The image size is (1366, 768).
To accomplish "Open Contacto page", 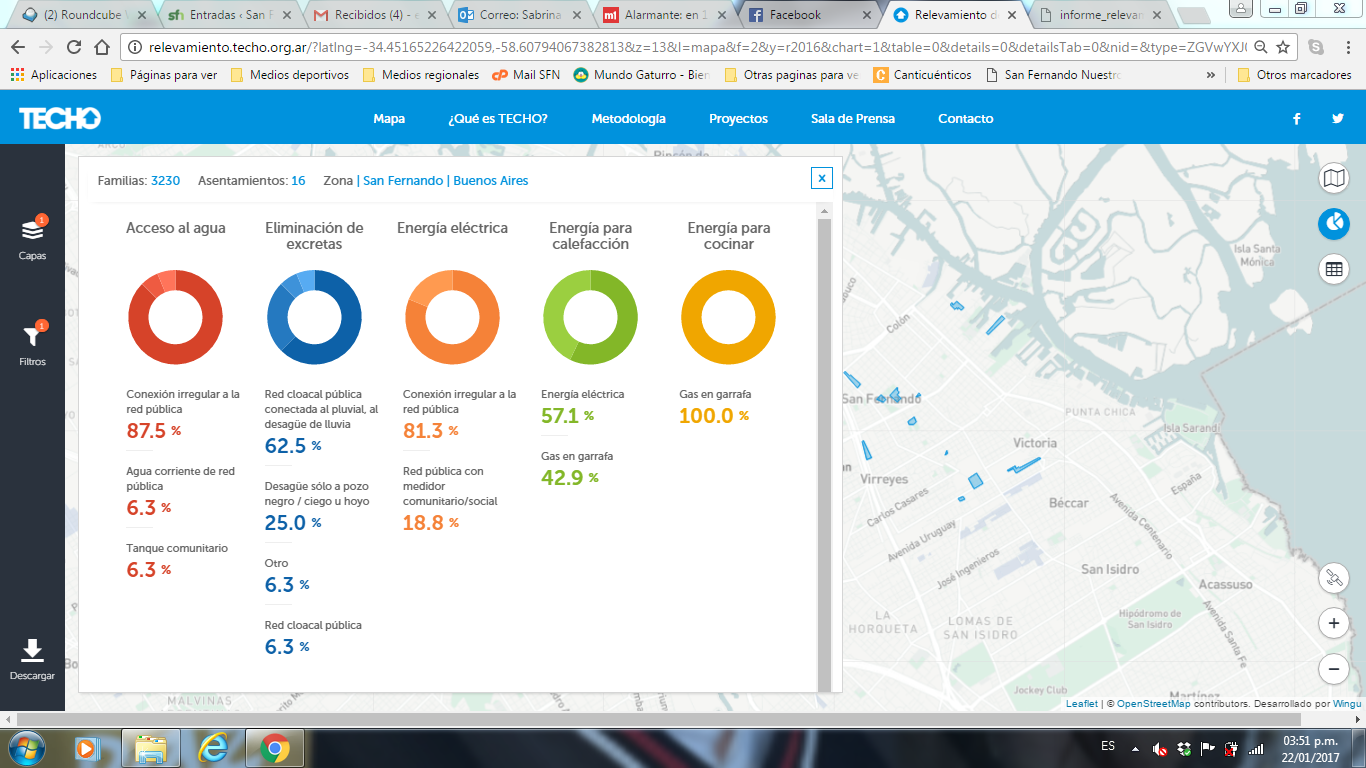I will (x=966, y=118).
